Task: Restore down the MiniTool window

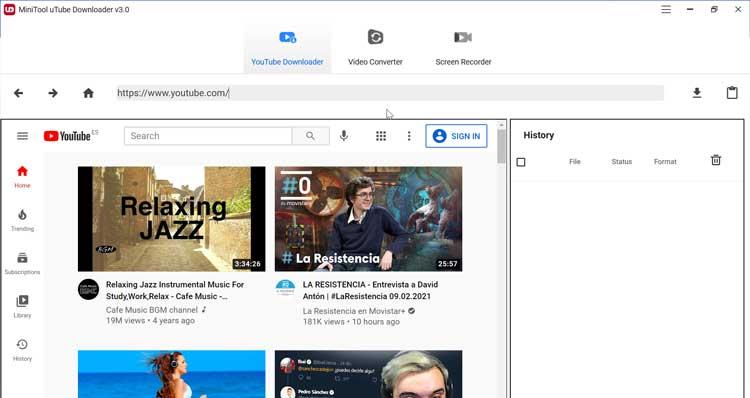Action: [x=714, y=10]
